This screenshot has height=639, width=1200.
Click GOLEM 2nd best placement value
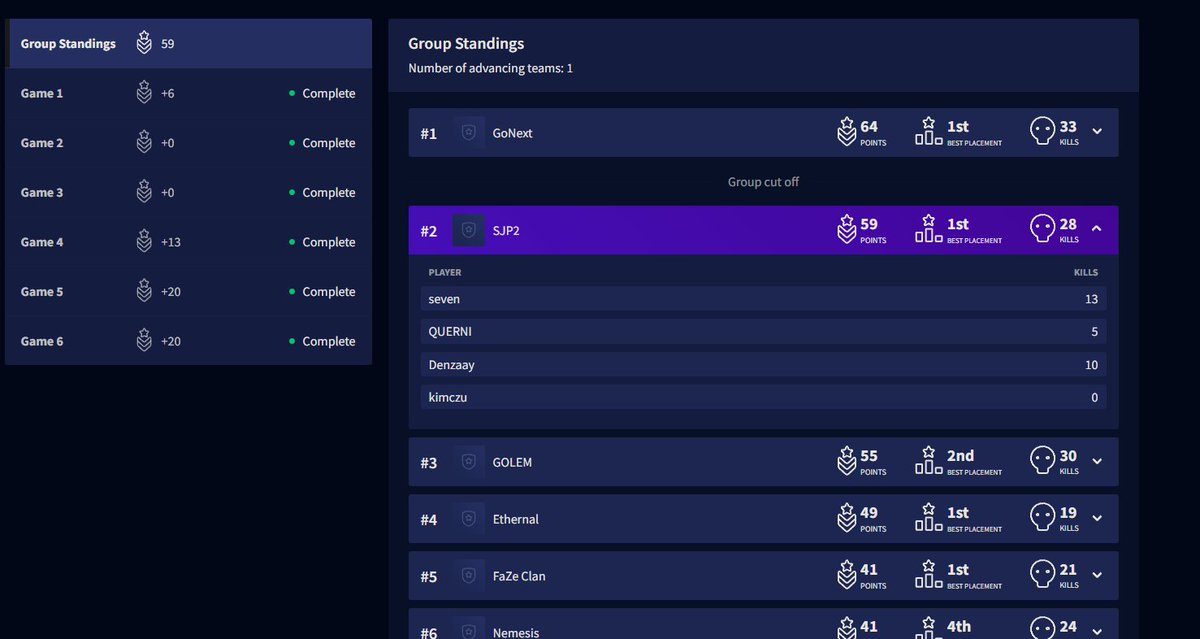960,455
